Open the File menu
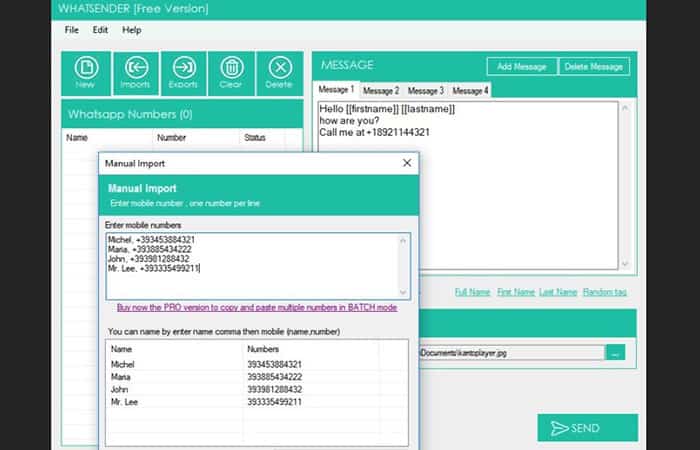Viewport: 700px width, 450px height. pos(71,30)
